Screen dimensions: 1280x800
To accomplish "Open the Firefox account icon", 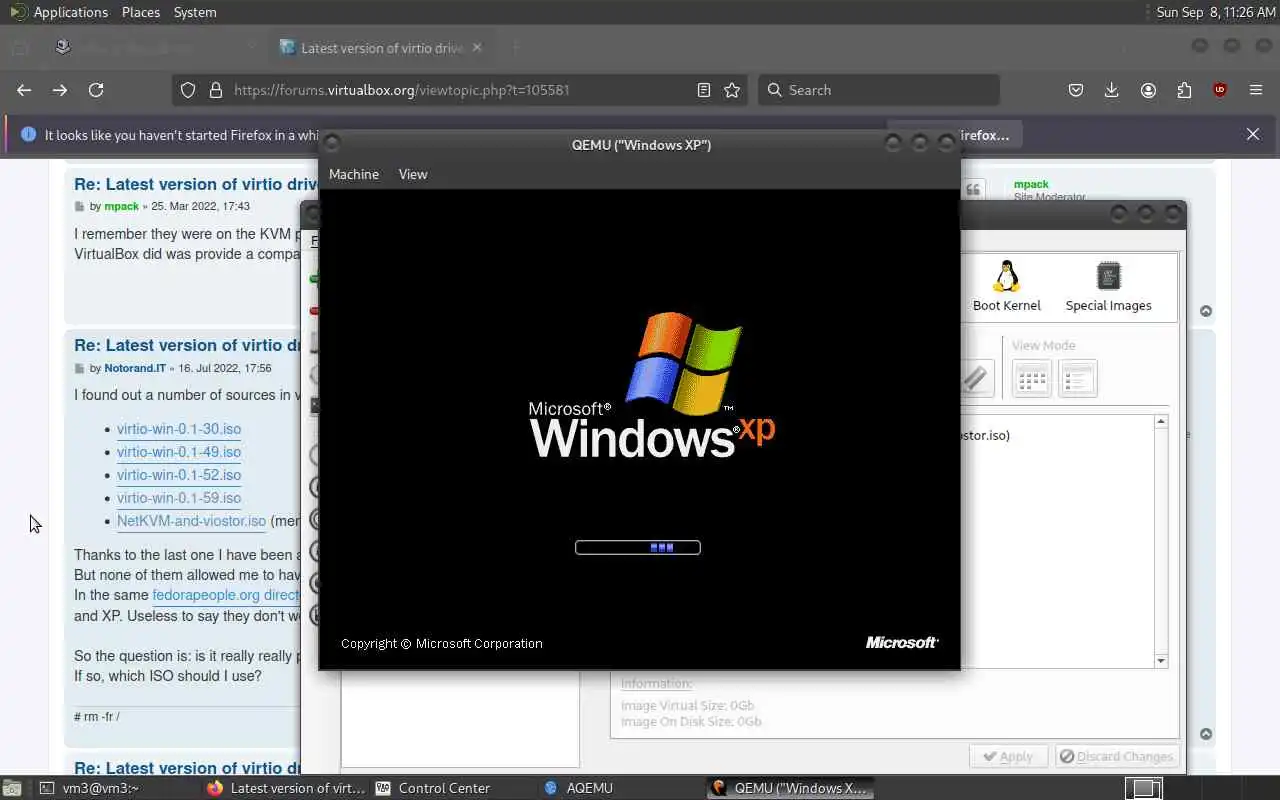I will [x=1148, y=90].
